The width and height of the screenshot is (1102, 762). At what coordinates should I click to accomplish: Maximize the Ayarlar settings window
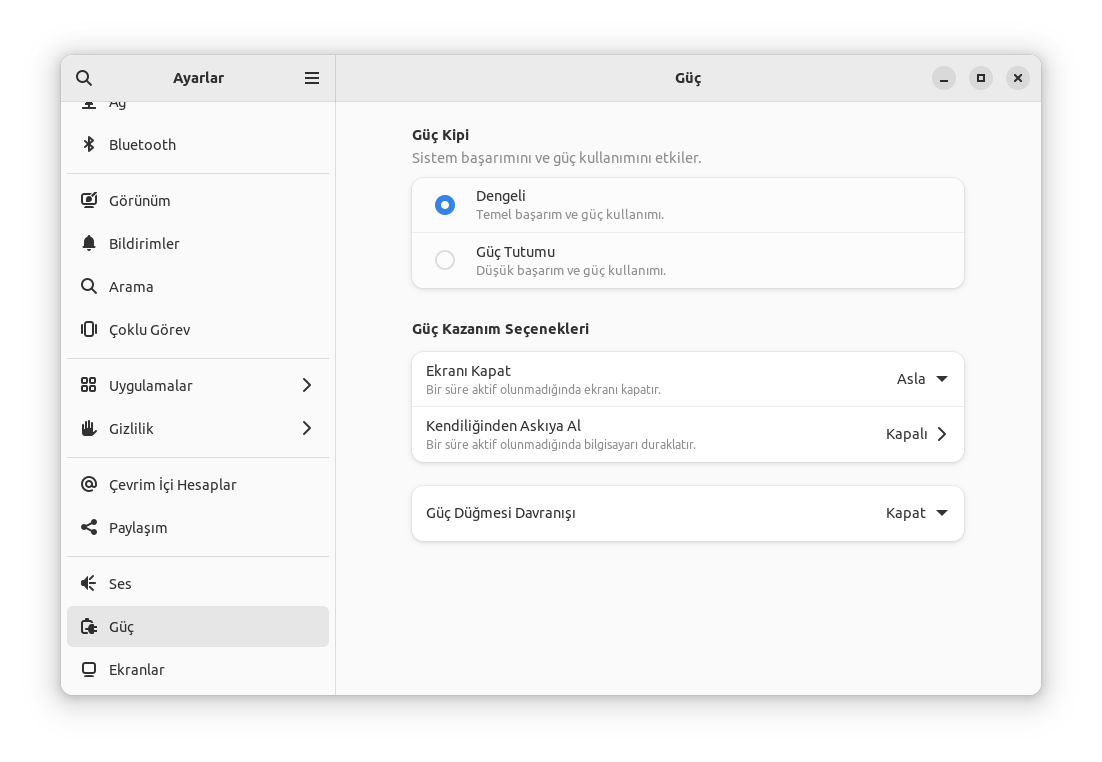tap(981, 78)
